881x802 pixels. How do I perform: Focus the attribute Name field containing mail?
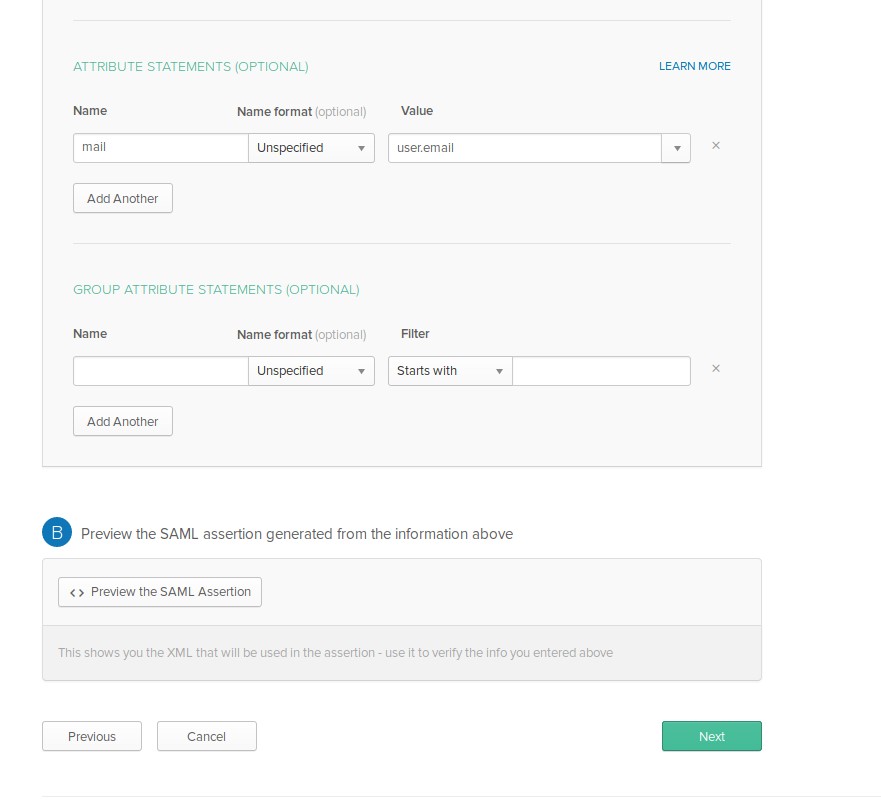click(161, 148)
